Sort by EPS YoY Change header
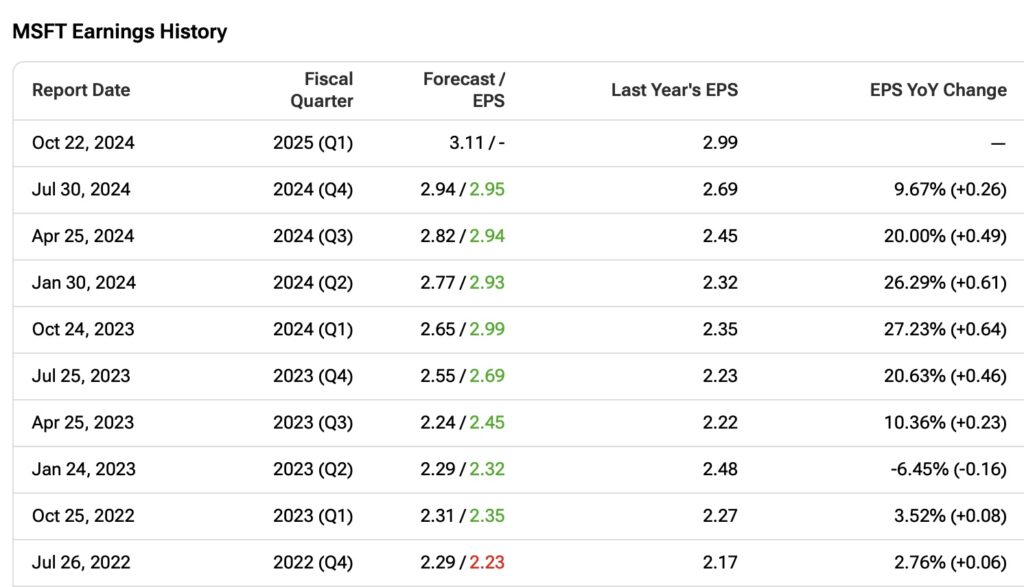This screenshot has width=1024, height=587. (x=937, y=90)
